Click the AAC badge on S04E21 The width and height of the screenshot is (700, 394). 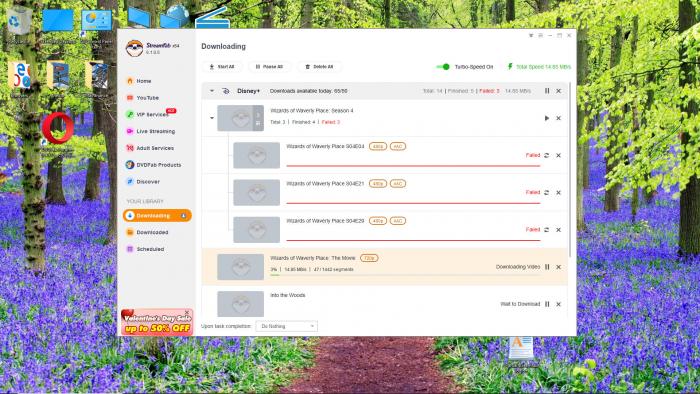coord(398,183)
